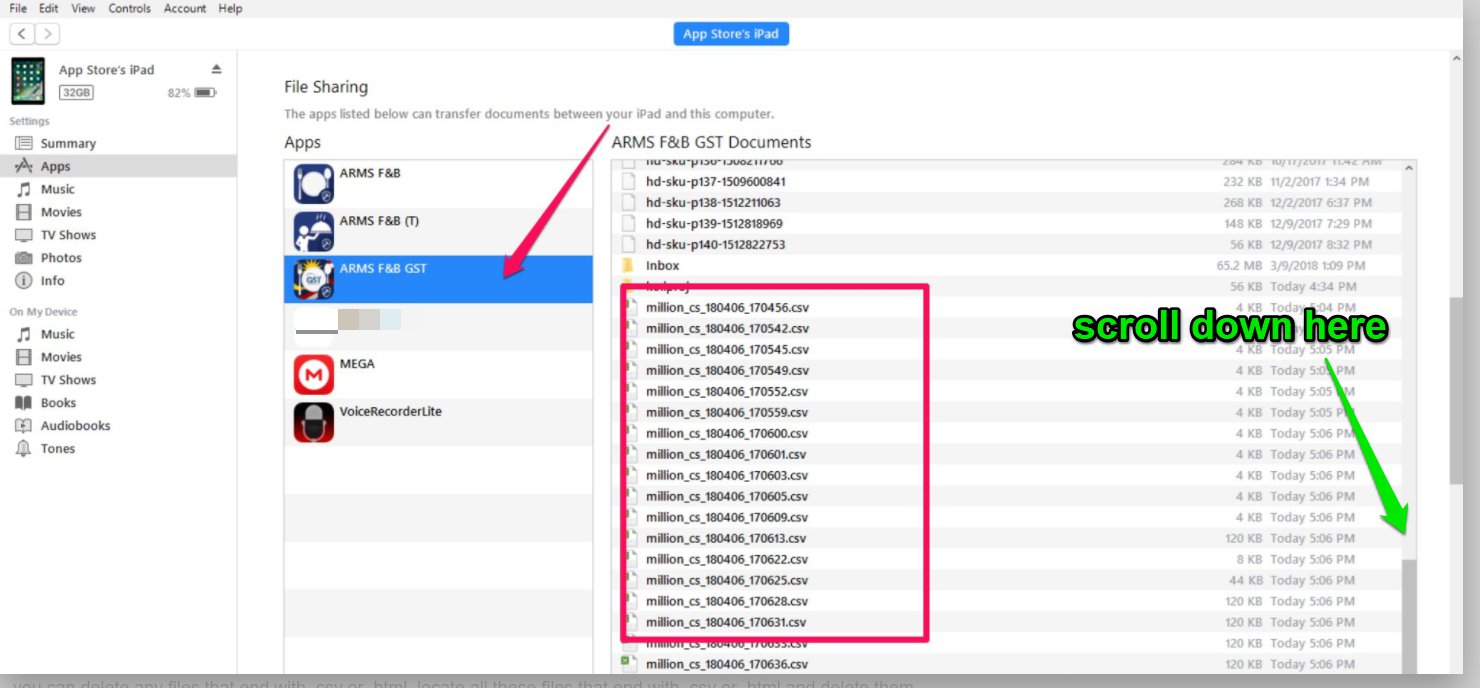
Task: Click the battery level icon
Action: (205, 93)
